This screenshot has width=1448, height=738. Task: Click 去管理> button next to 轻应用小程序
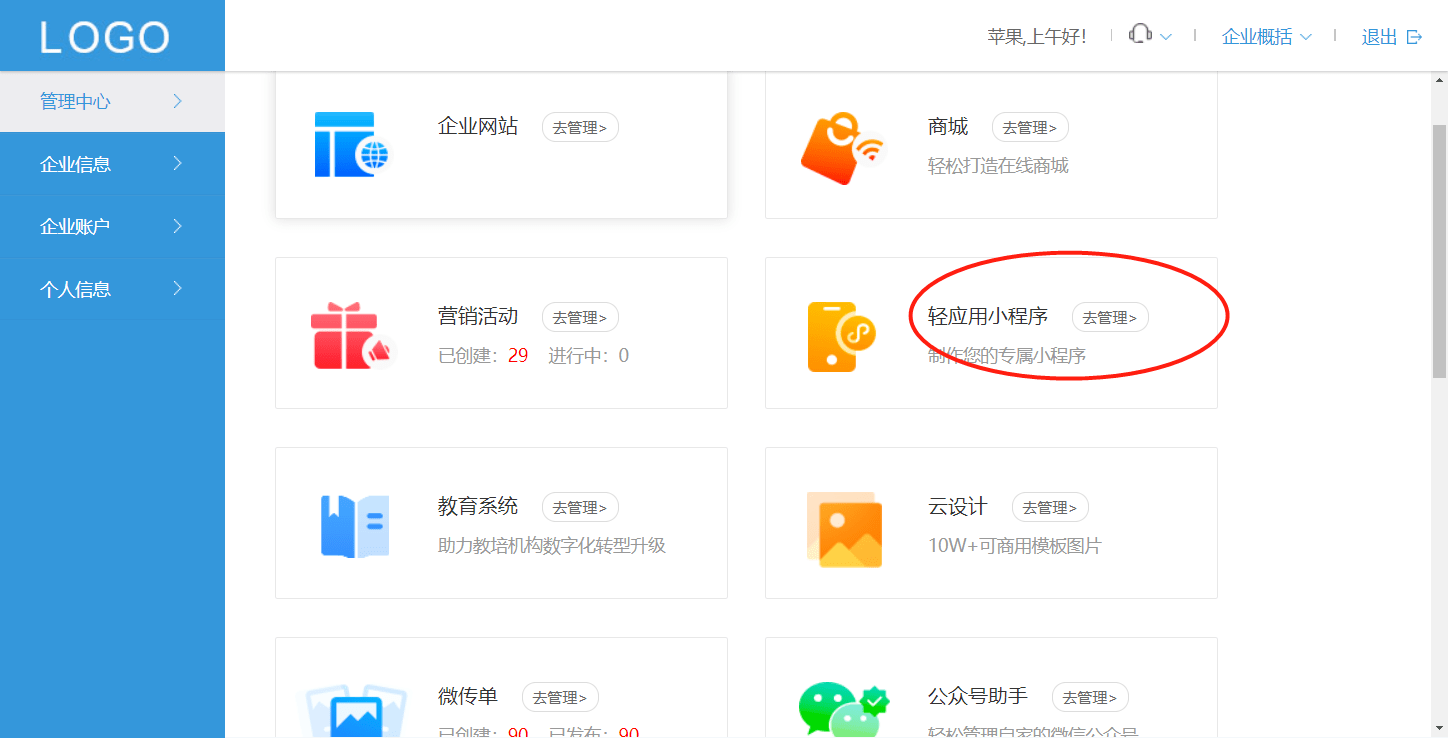coord(1110,317)
